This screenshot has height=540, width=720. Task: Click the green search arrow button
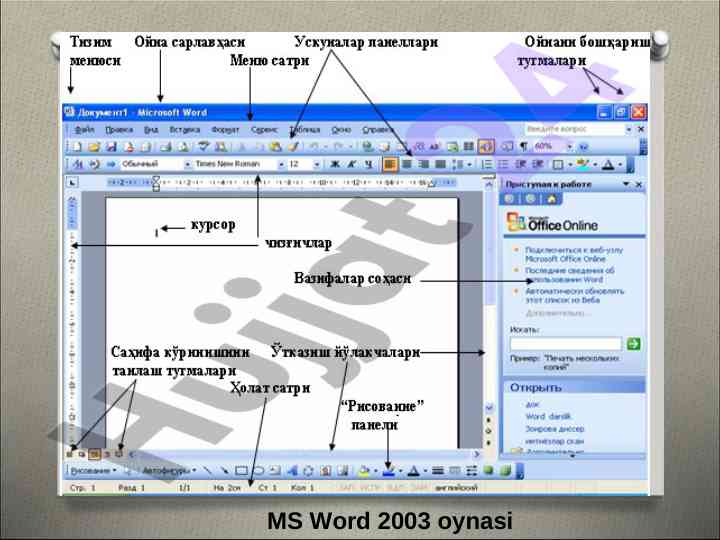(634, 343)
